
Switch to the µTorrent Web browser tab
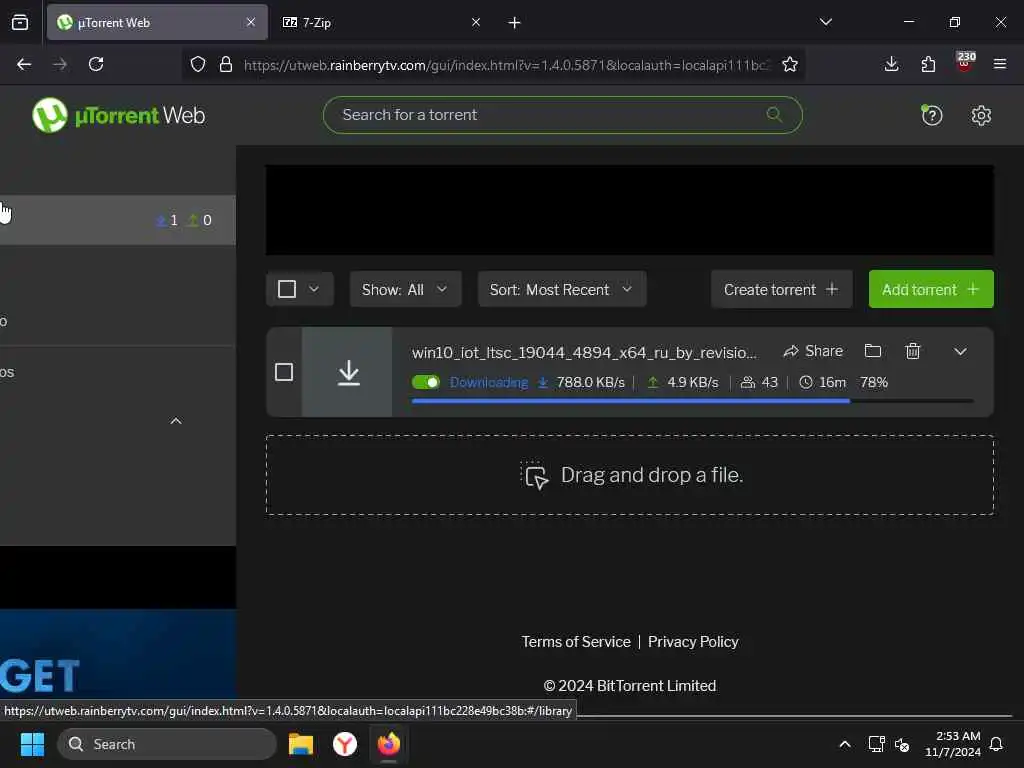pos(157,22)
